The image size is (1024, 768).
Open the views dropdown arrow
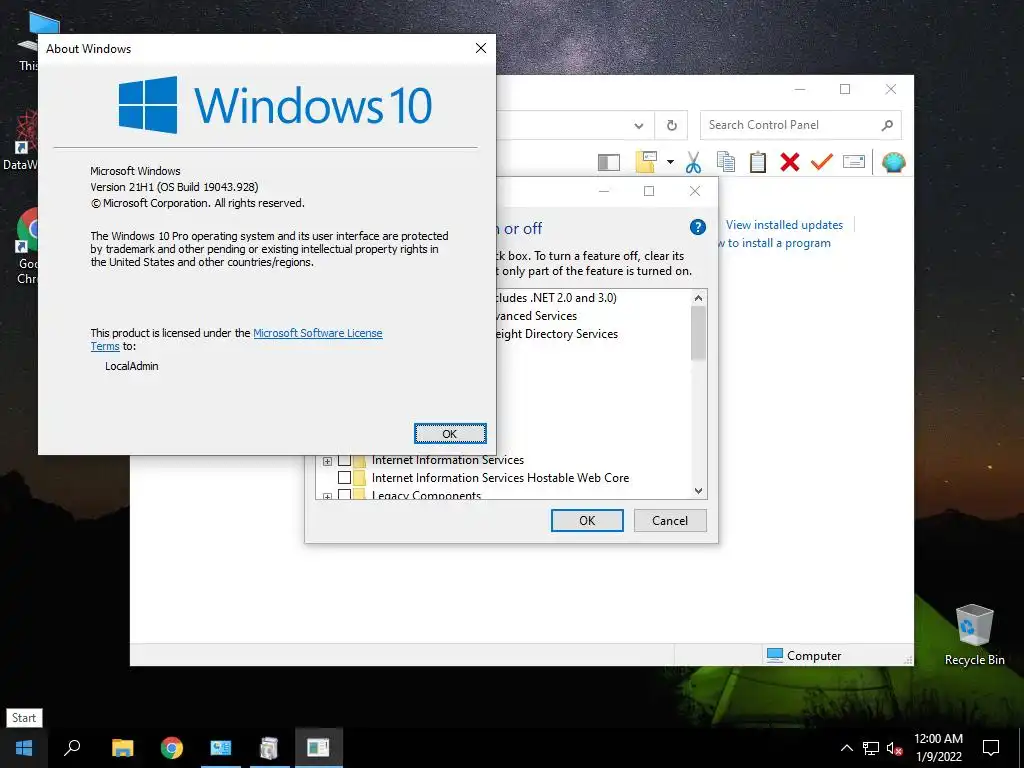[670, 162]
